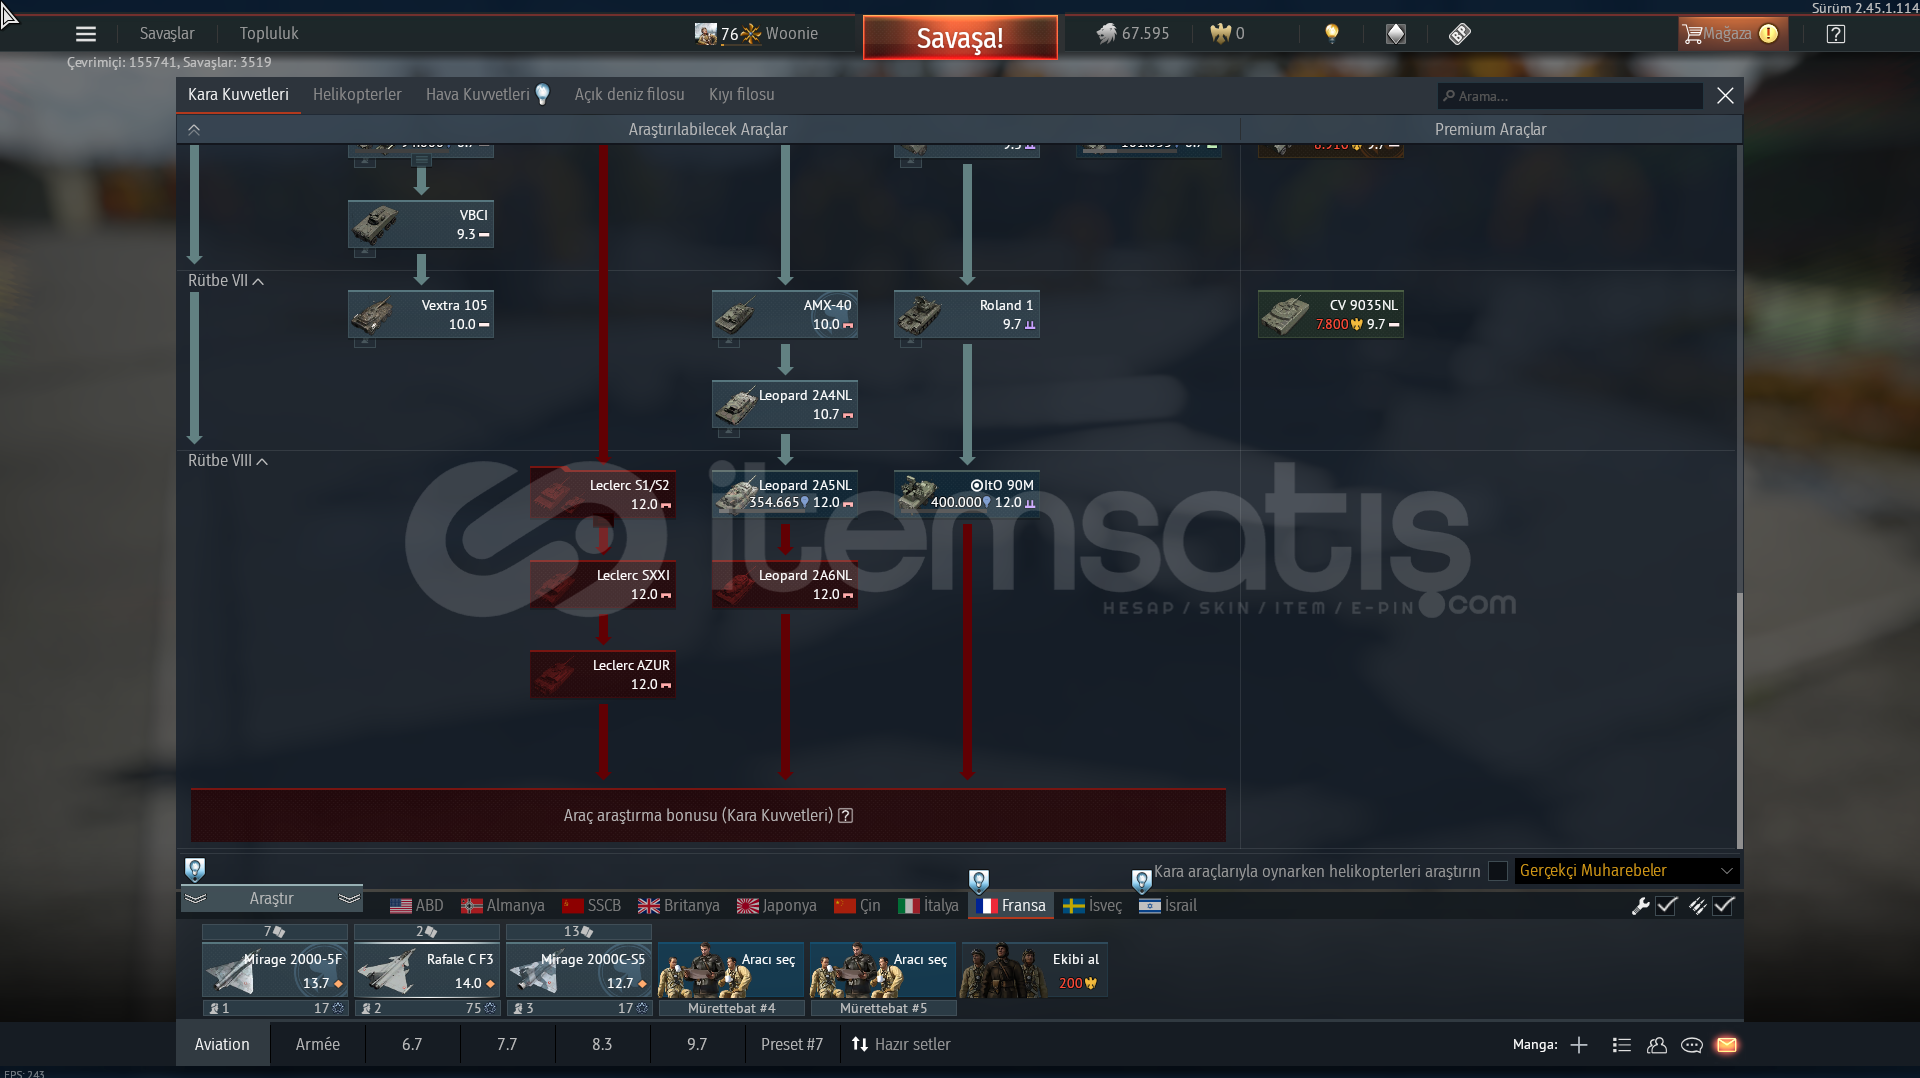Switch to the 8.3 preset
This screenshot has width=1920, height=1078.
602,1045
